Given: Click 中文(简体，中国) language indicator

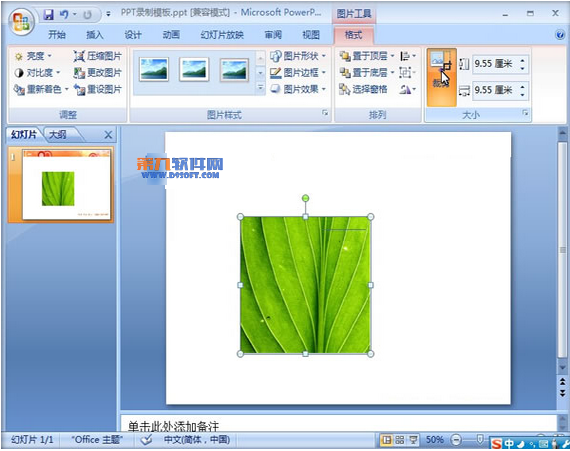Looking at the screenshot, I should (x=197, y=440).
